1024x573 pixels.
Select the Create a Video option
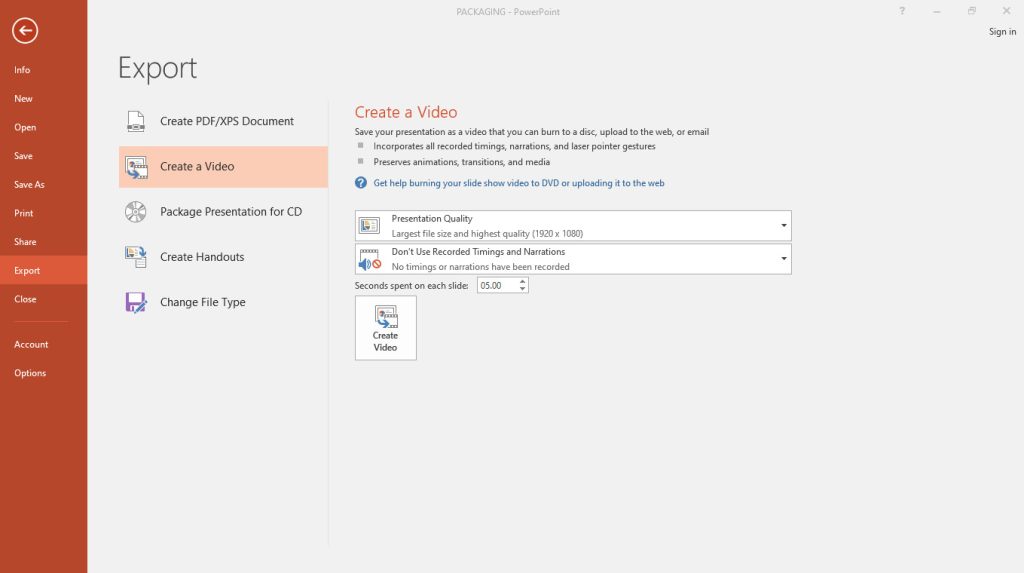point(223,167)
